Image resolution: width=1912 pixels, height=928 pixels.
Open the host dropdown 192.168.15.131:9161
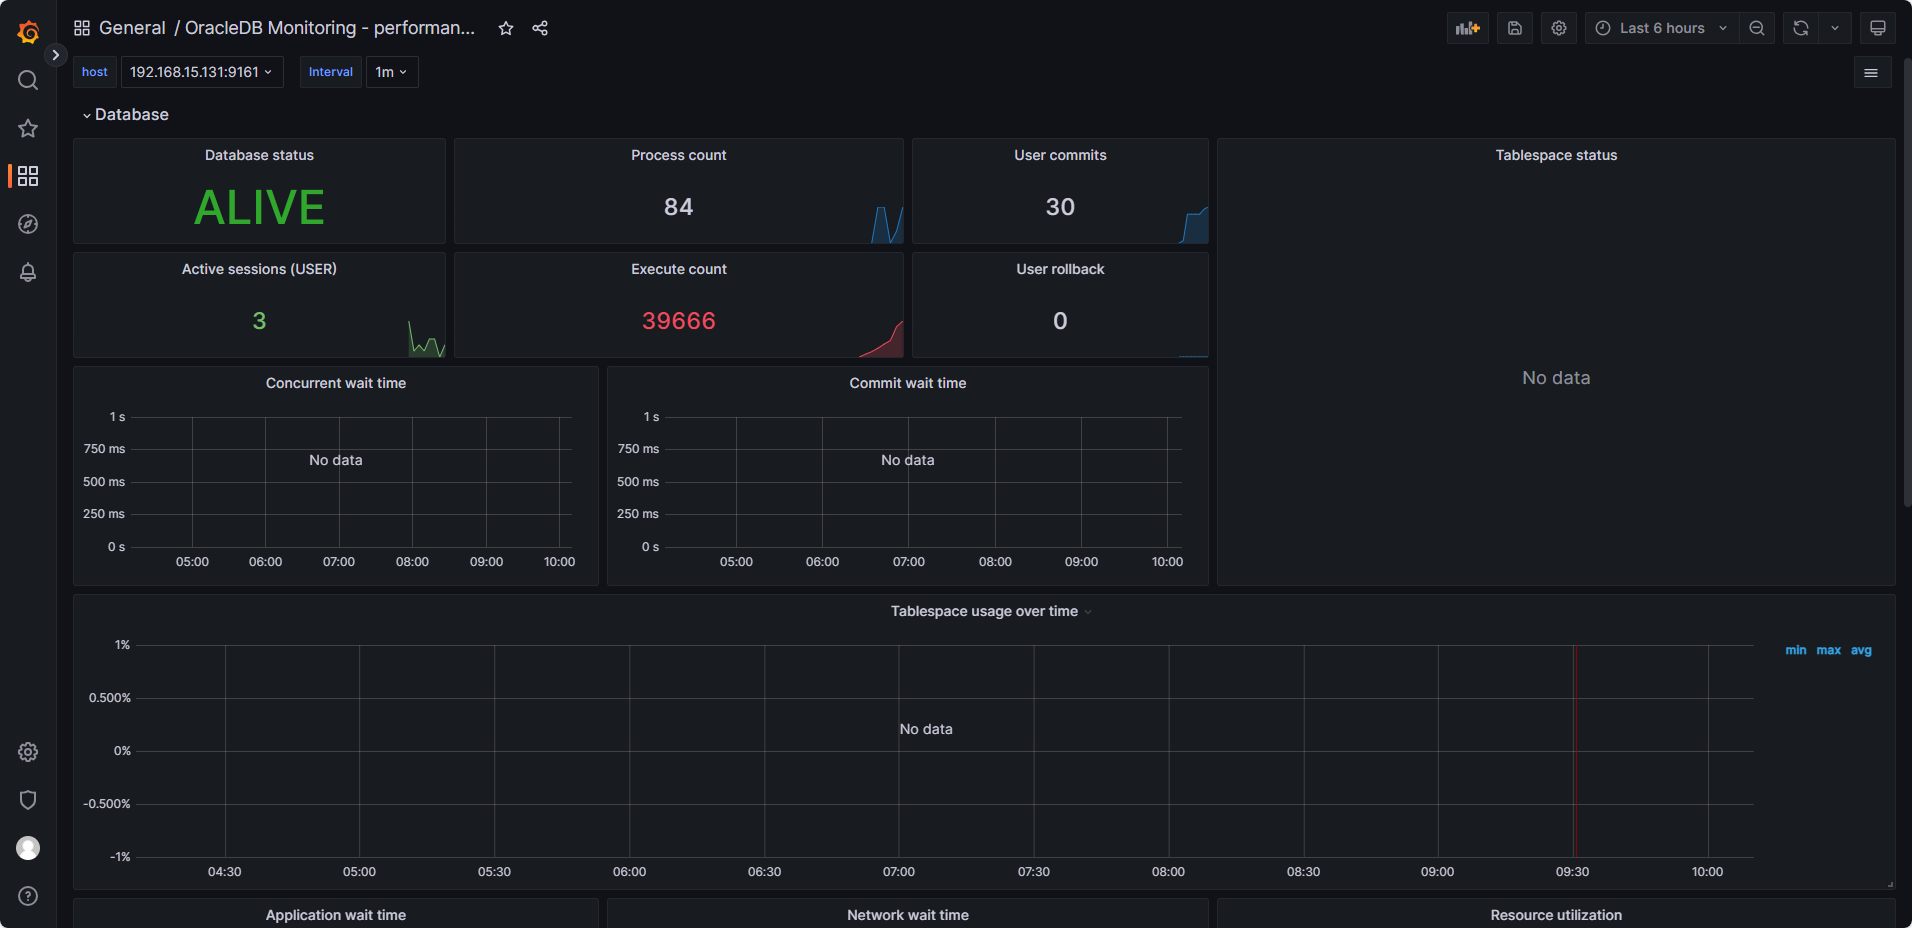coord(202,72)
